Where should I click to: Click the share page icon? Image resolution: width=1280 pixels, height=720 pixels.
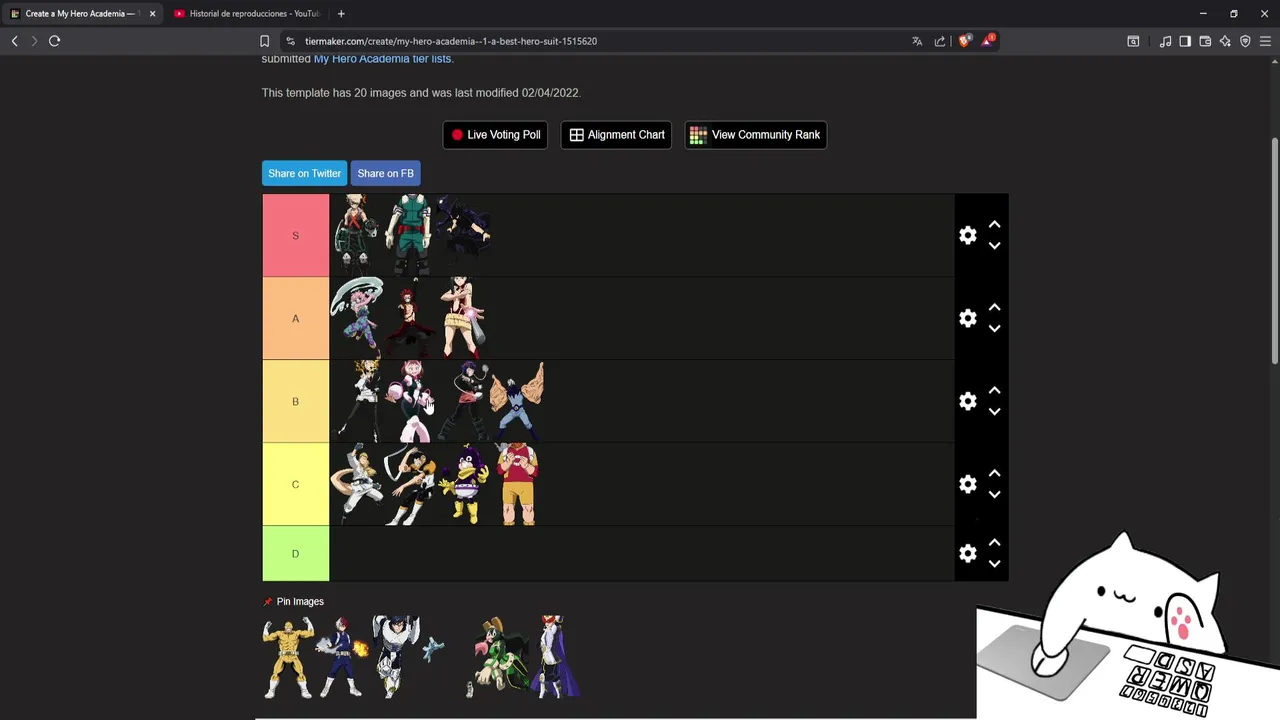[940, 41]
